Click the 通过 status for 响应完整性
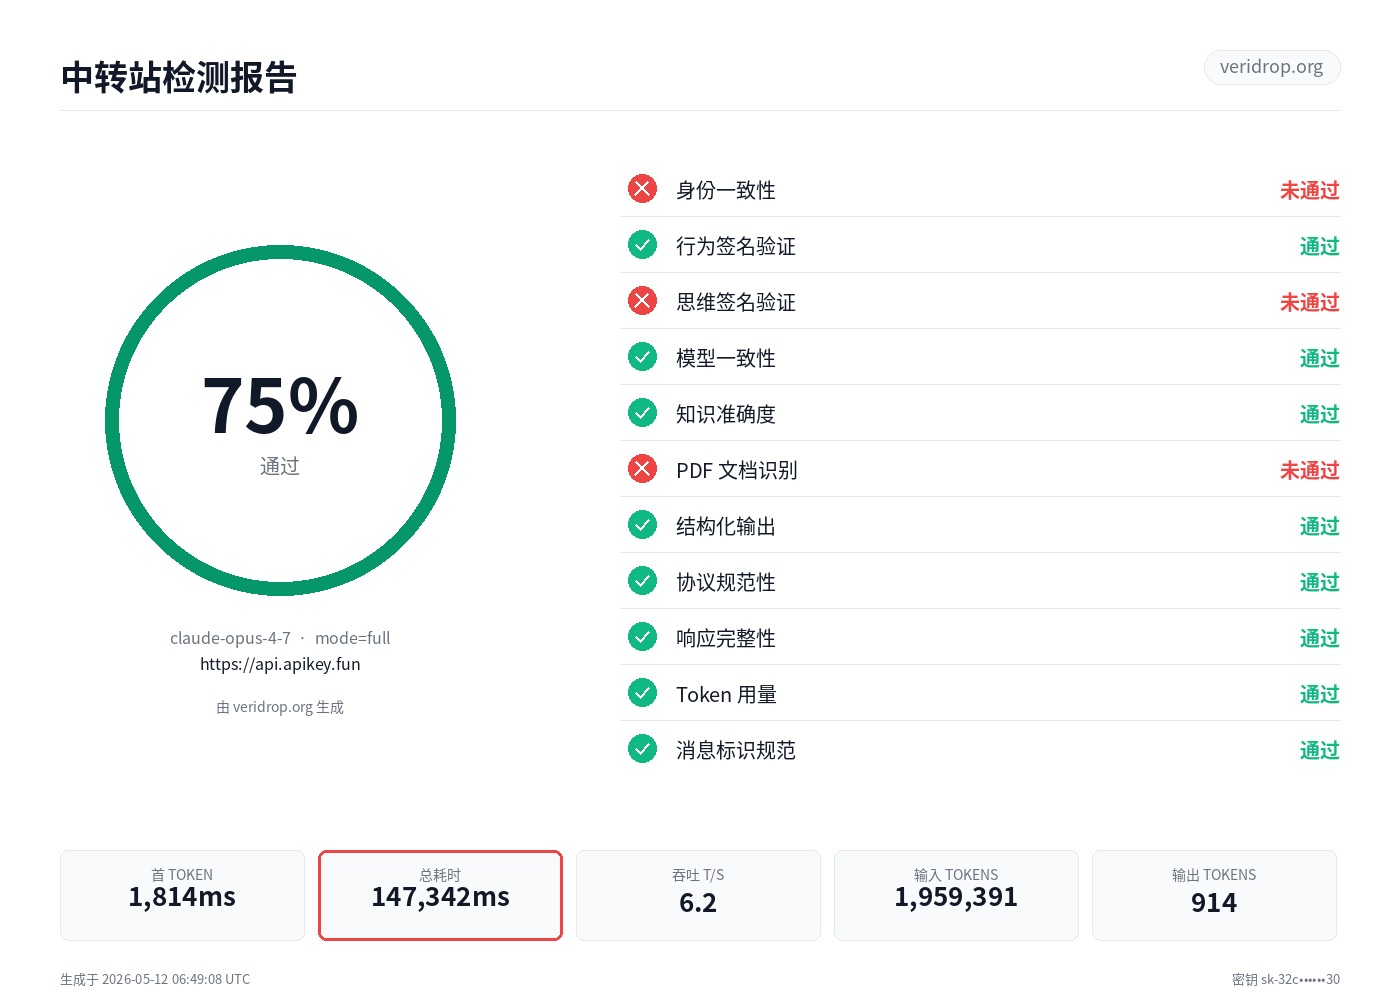1400x1000 pixels. [1320, 638]
